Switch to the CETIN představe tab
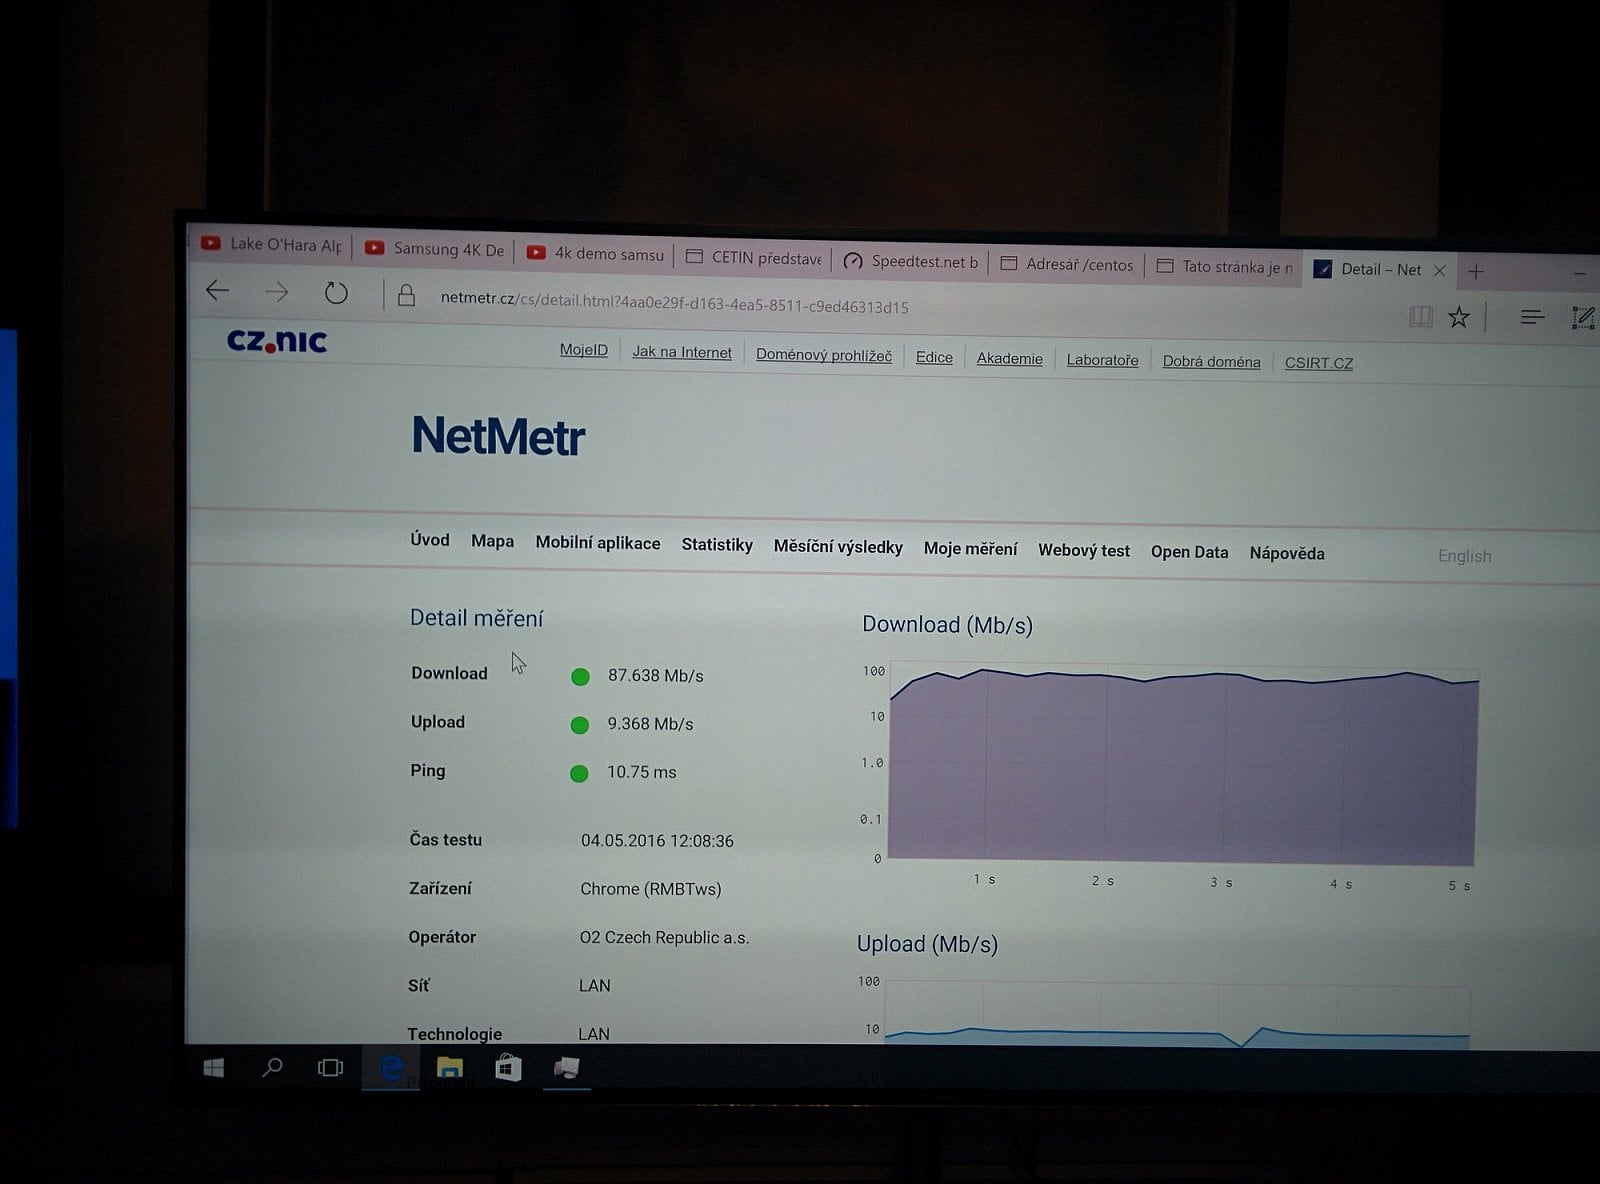The height and width of the screenshot is (1184, 1600). [754, 258]
